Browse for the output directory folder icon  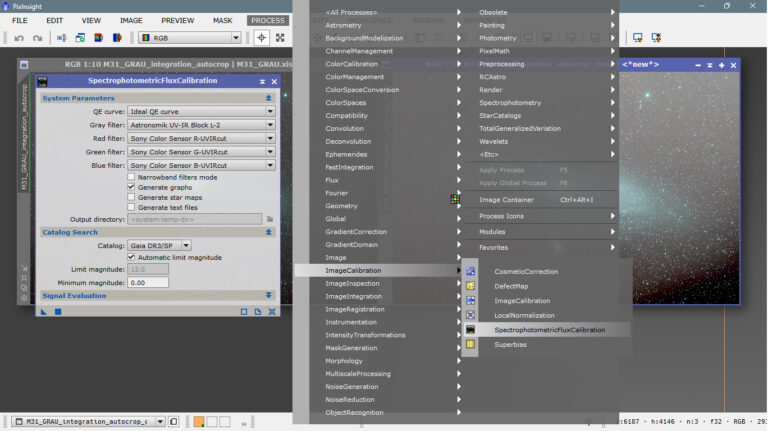270,219
